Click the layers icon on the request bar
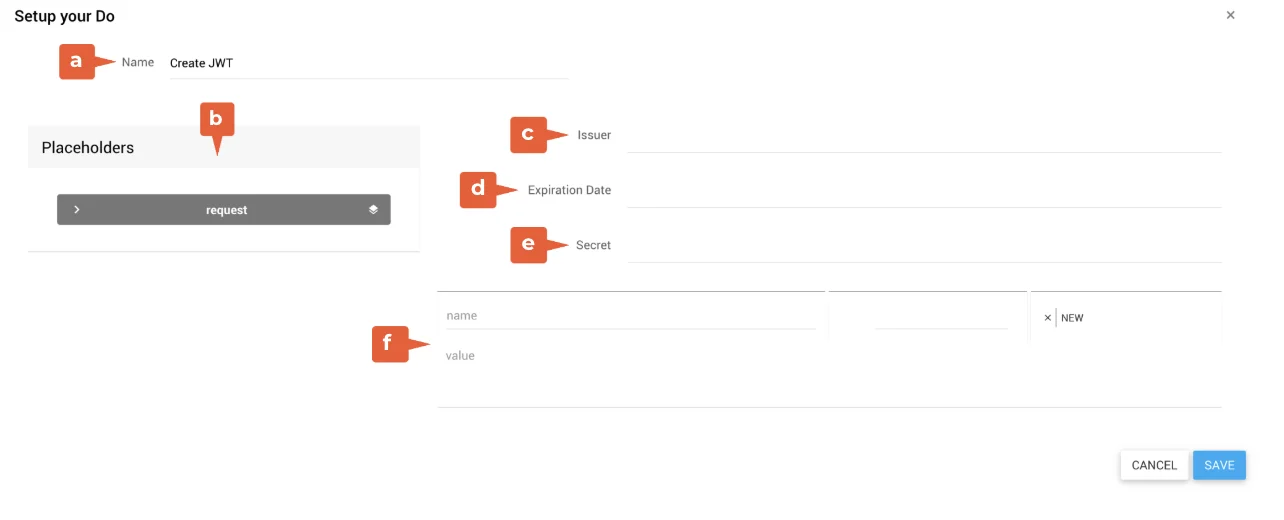The width and height of the screenshot is (1284, 520). point(373,210)
